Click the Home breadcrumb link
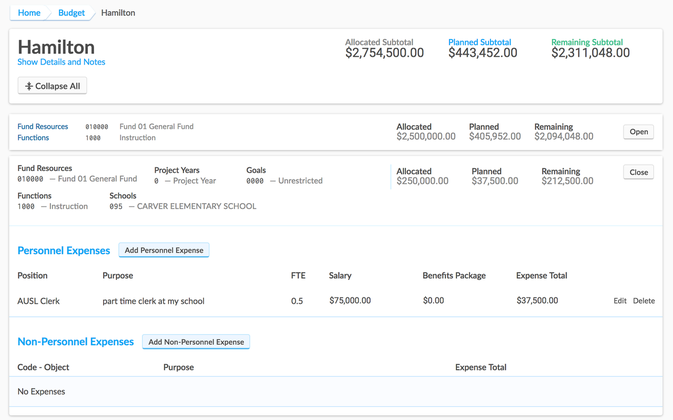Screen dimensions: 673x420 (29, 13)
